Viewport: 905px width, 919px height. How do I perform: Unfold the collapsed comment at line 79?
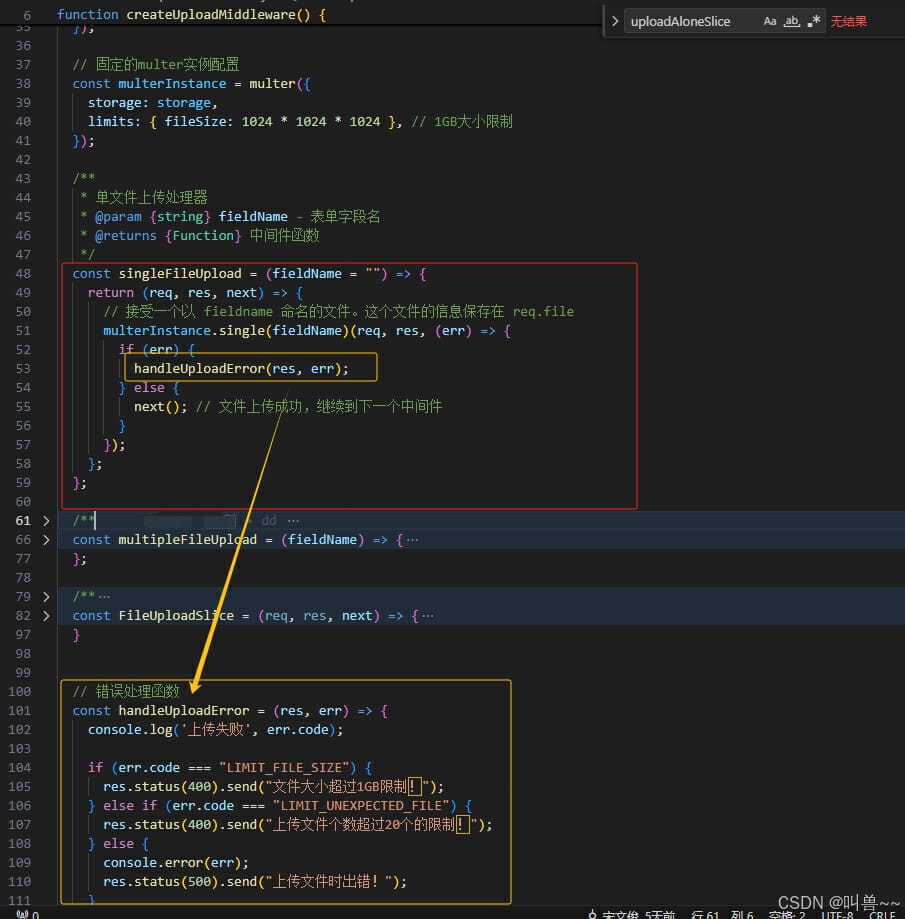point(46,597)
